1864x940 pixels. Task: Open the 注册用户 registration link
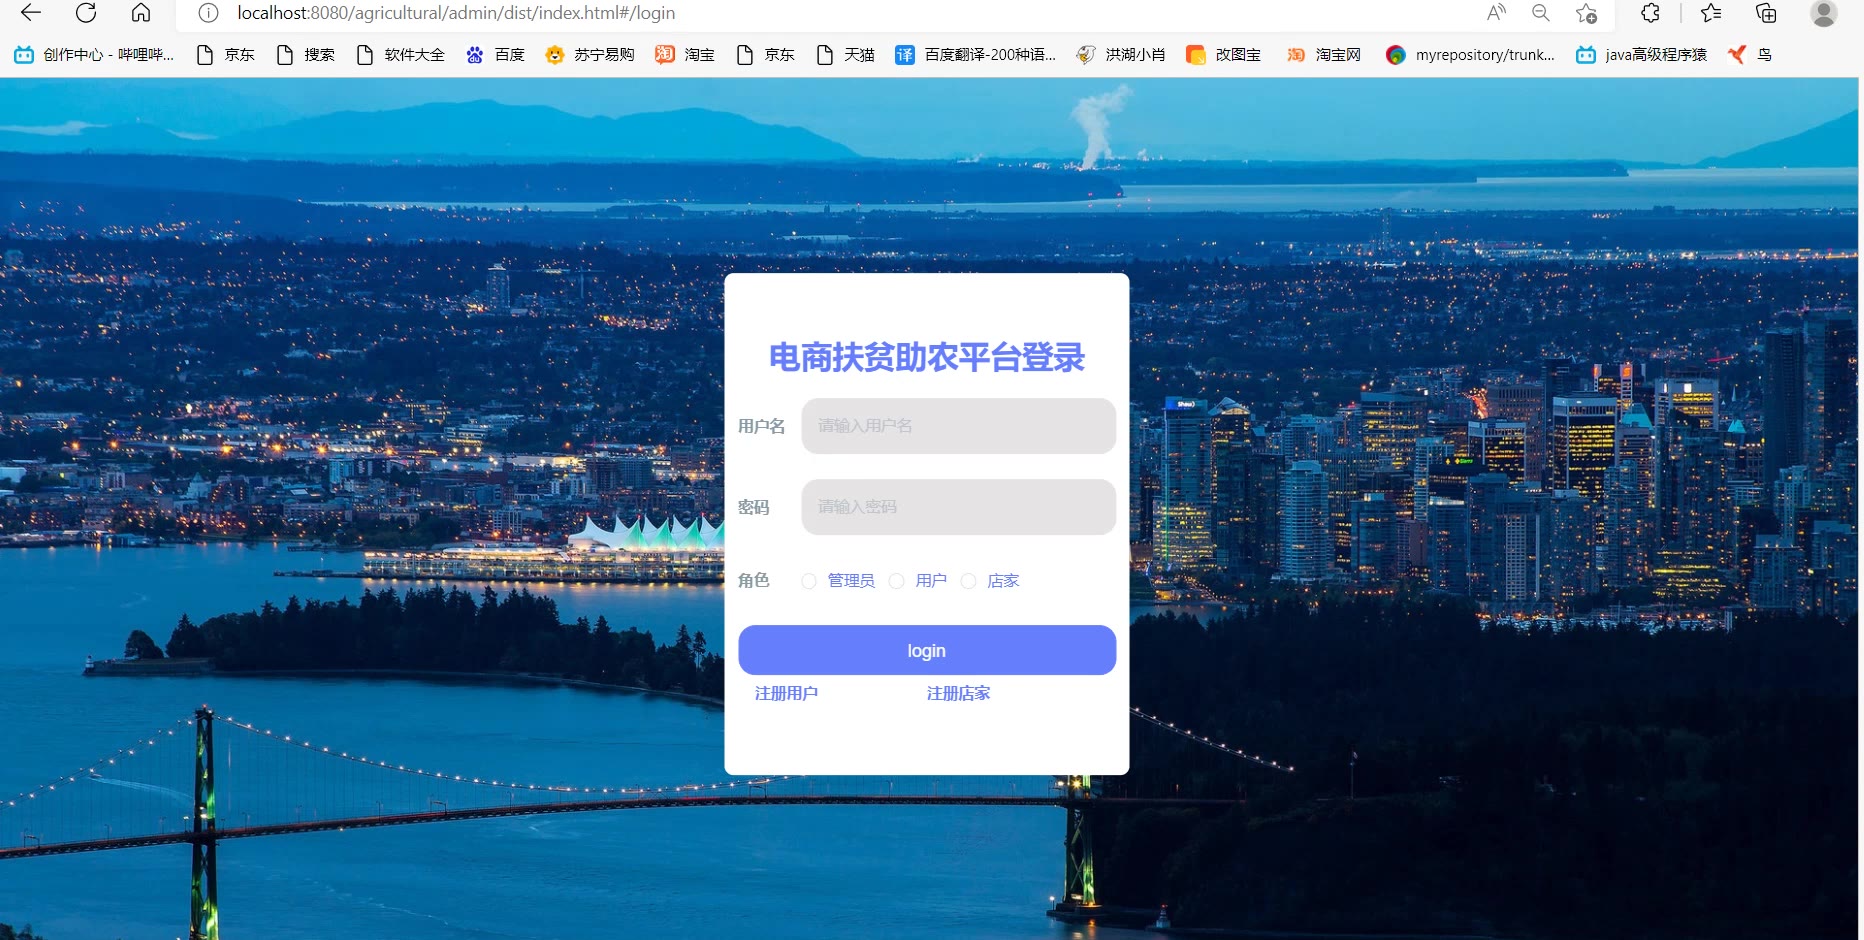pos(786,693)
